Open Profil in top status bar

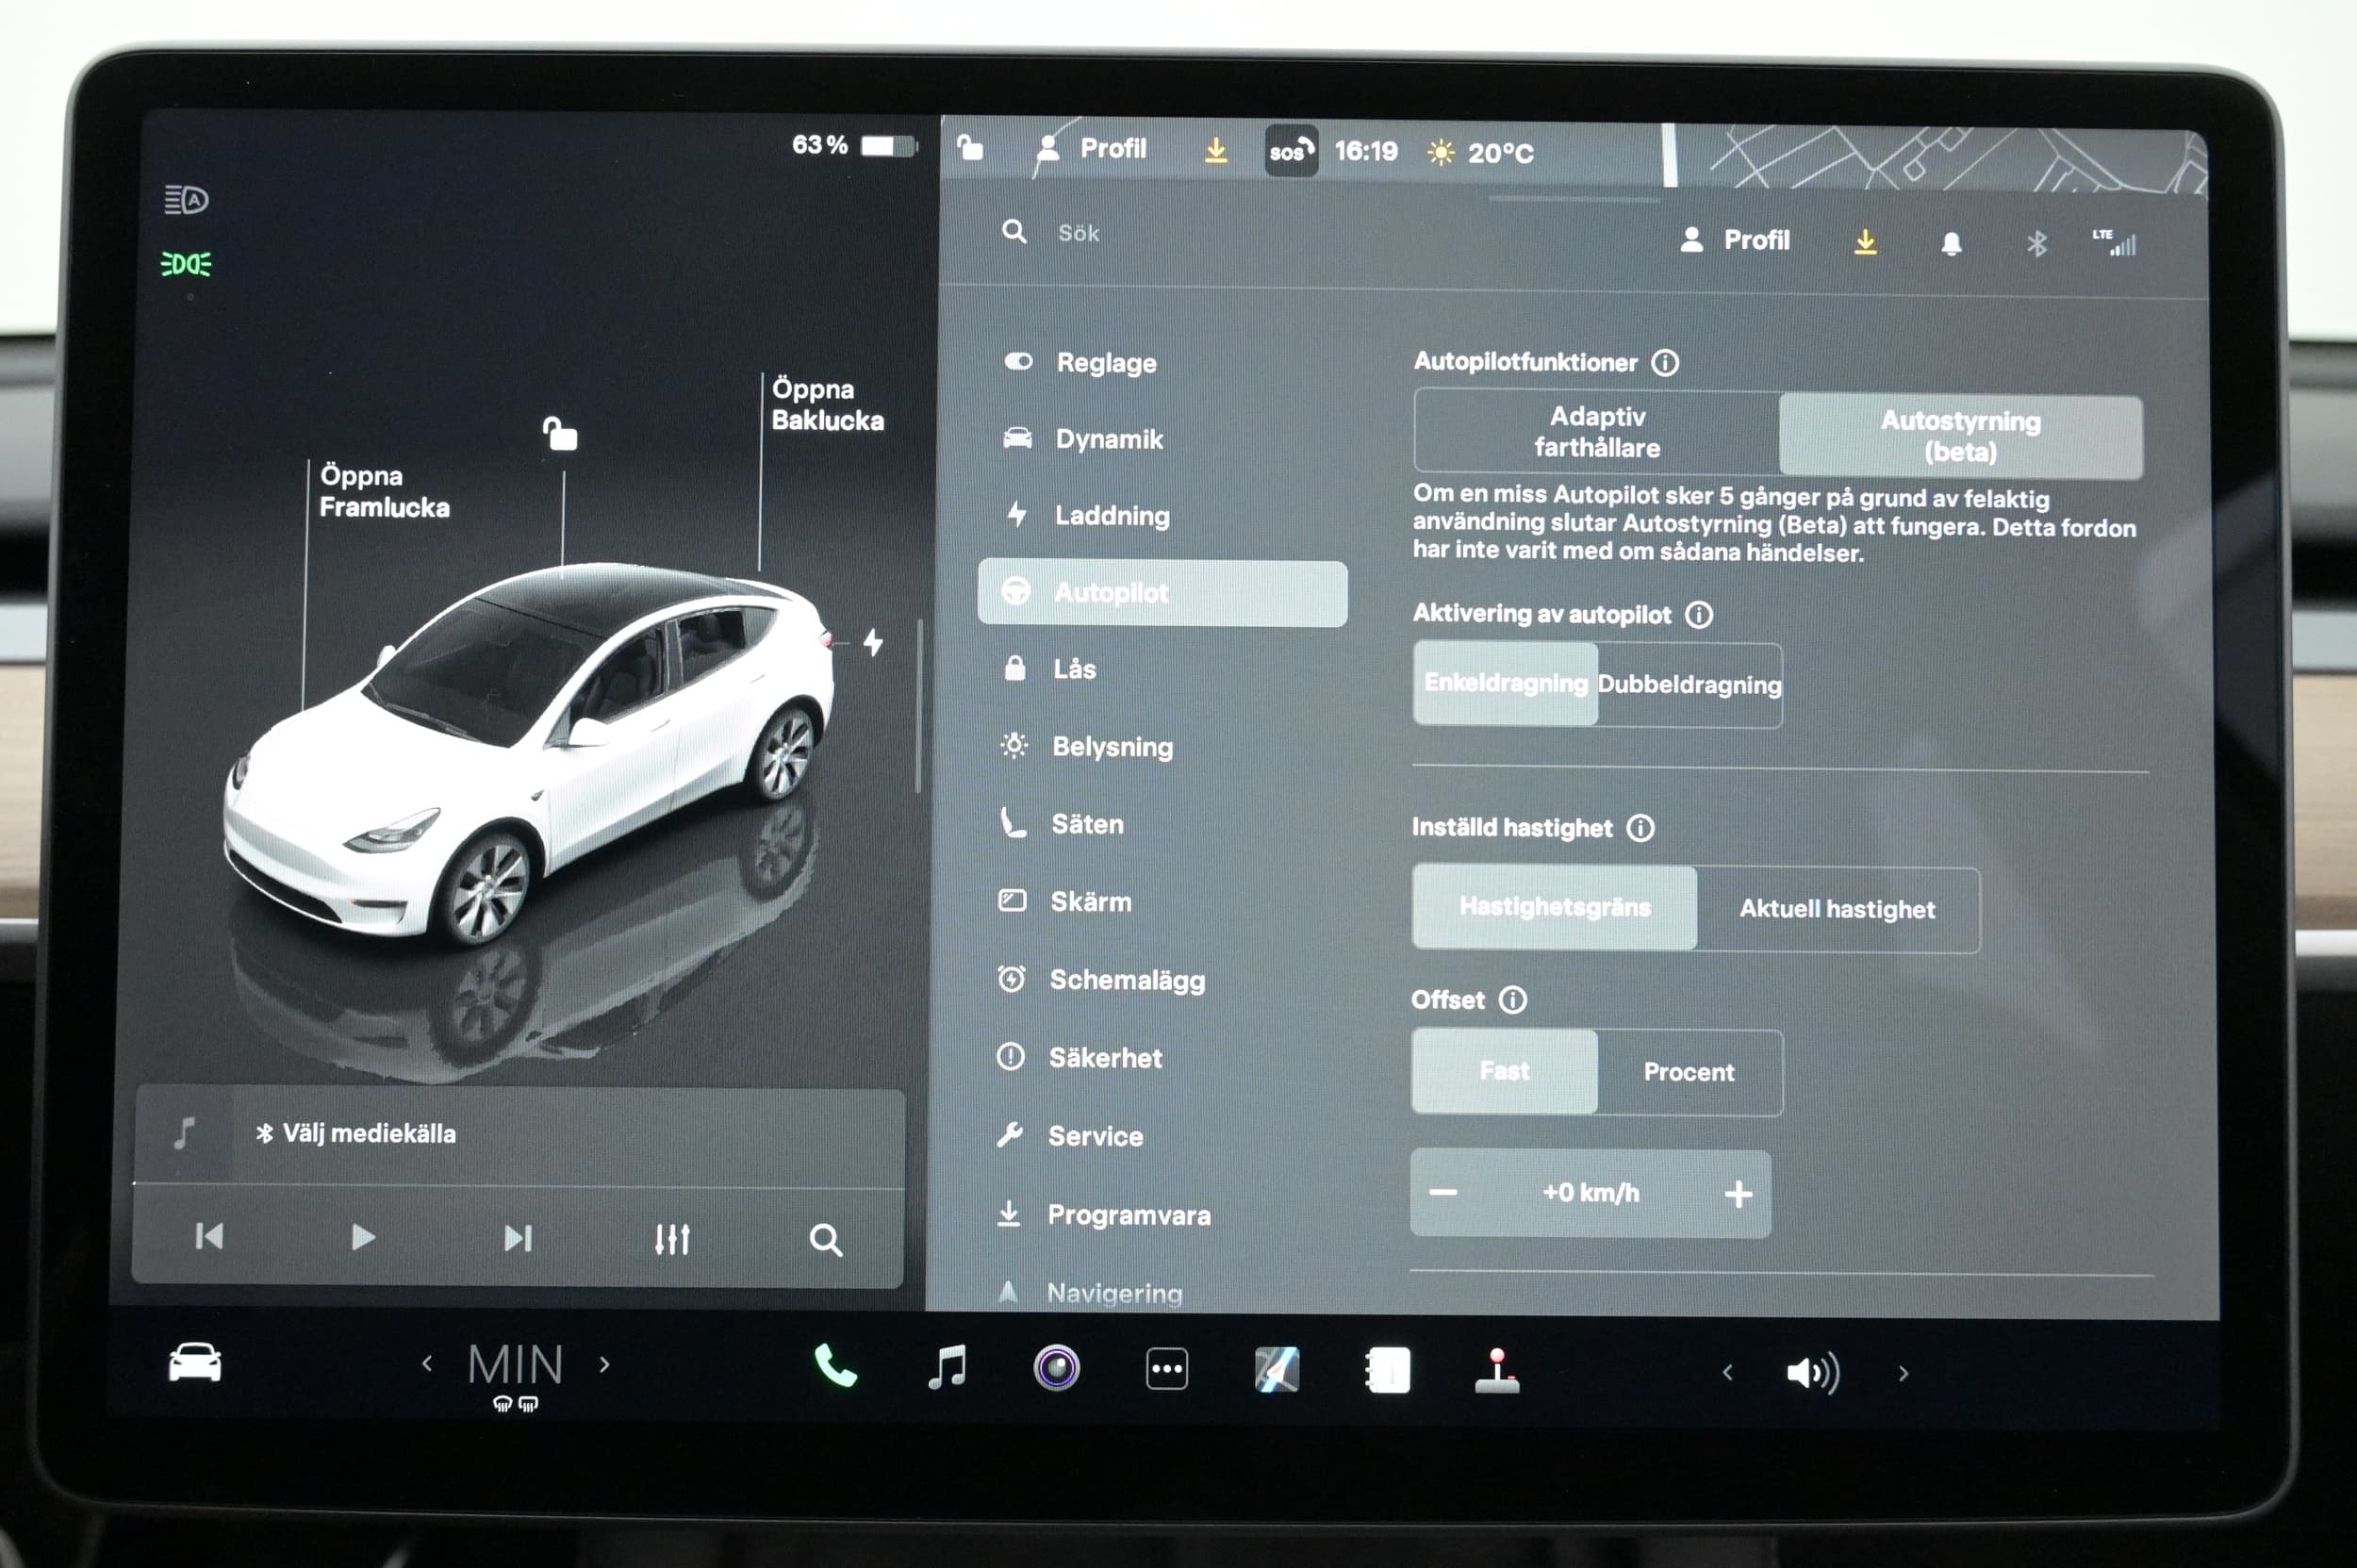[x=1092, y=149]
